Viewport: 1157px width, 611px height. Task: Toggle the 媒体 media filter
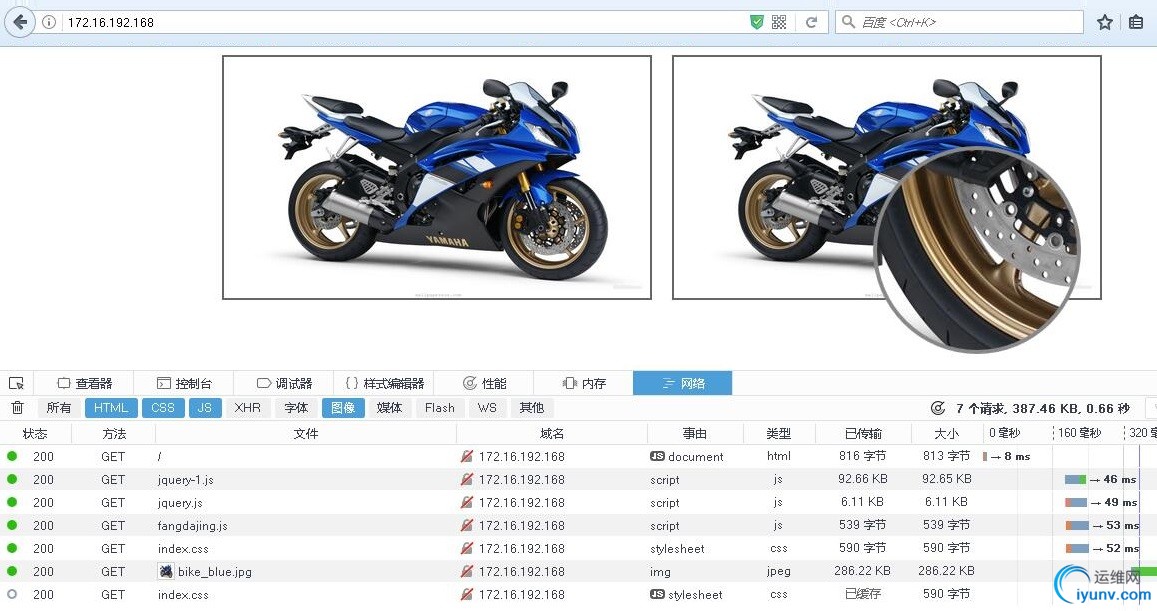point(389,407)
